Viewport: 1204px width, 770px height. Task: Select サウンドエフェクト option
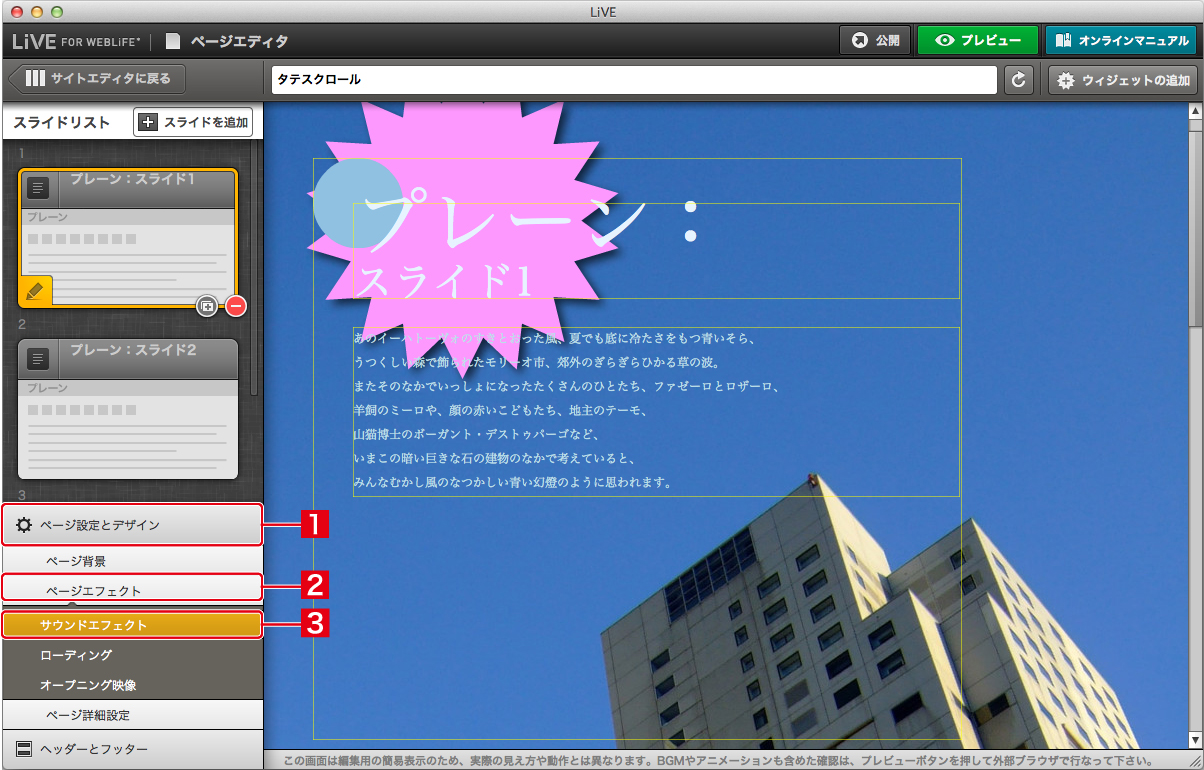point(132,625)
